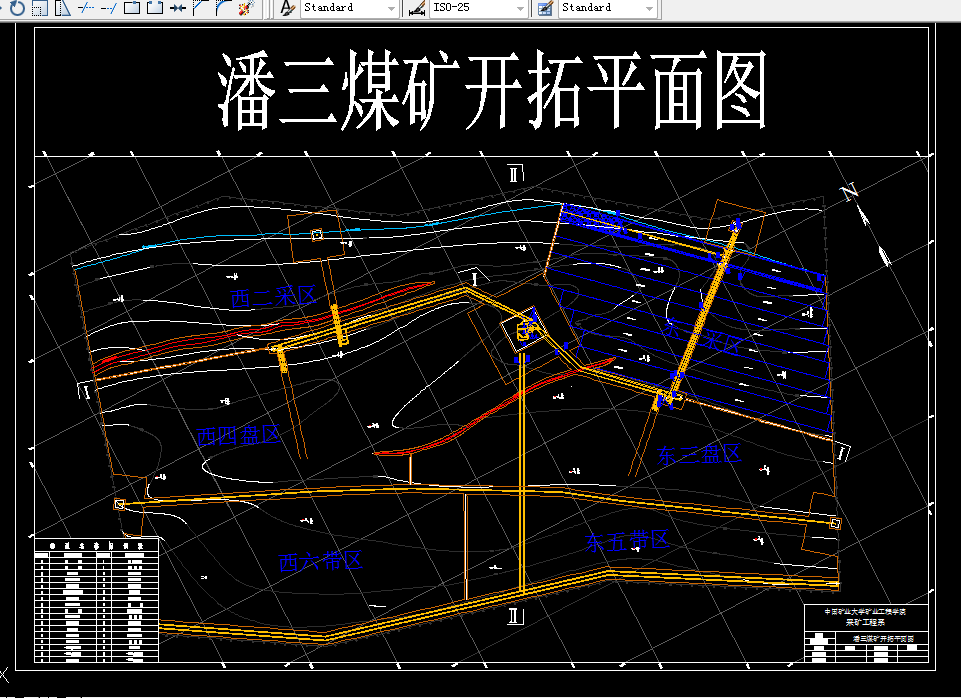This screenshot has width=961, height=698.
Task: Open the ISO-25 dimension style dropdown
Action: (x=471, y=9)
